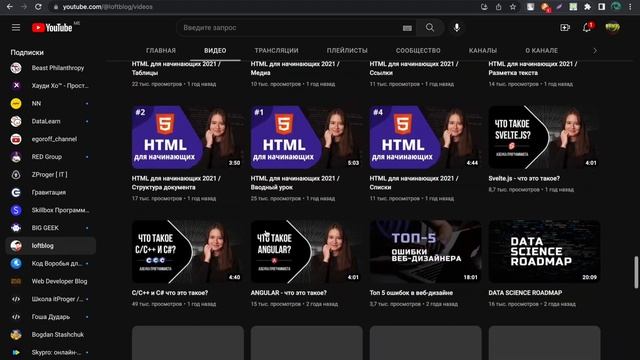Open the NN channel avatar
Viewport: 640px width, 360px height.
[16, 103]
